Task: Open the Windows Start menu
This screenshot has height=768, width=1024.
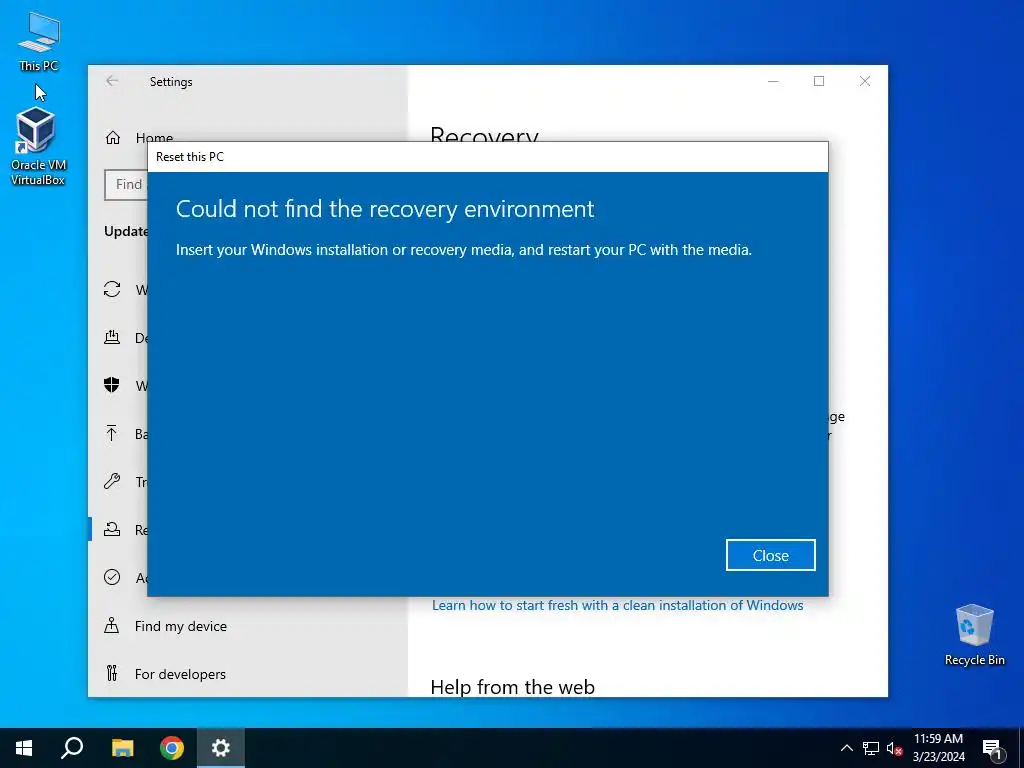Action: 24,748
